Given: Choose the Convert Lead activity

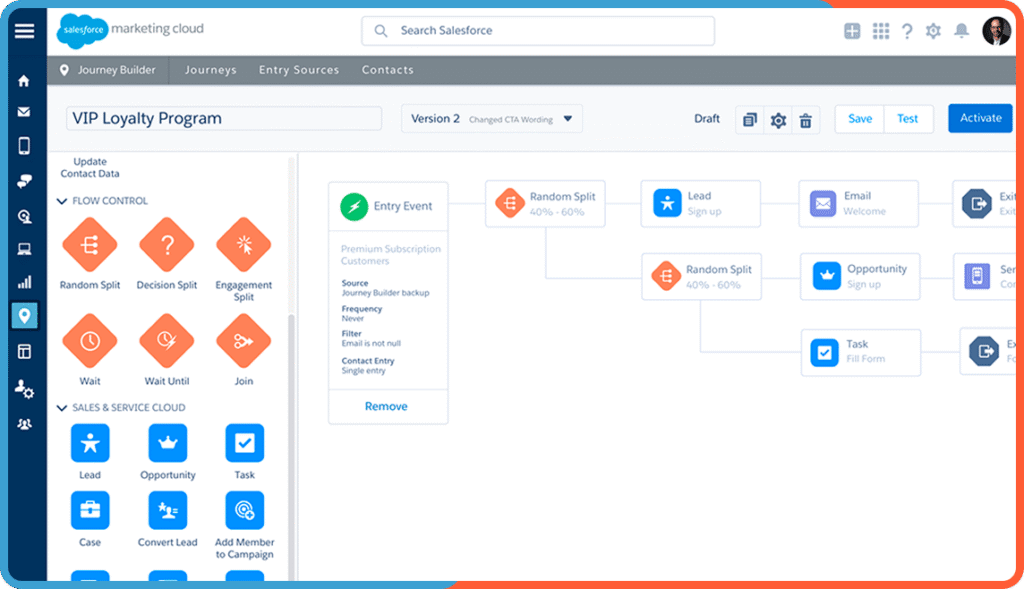Looking at the screenshot, I should click(x=166, y=512).
